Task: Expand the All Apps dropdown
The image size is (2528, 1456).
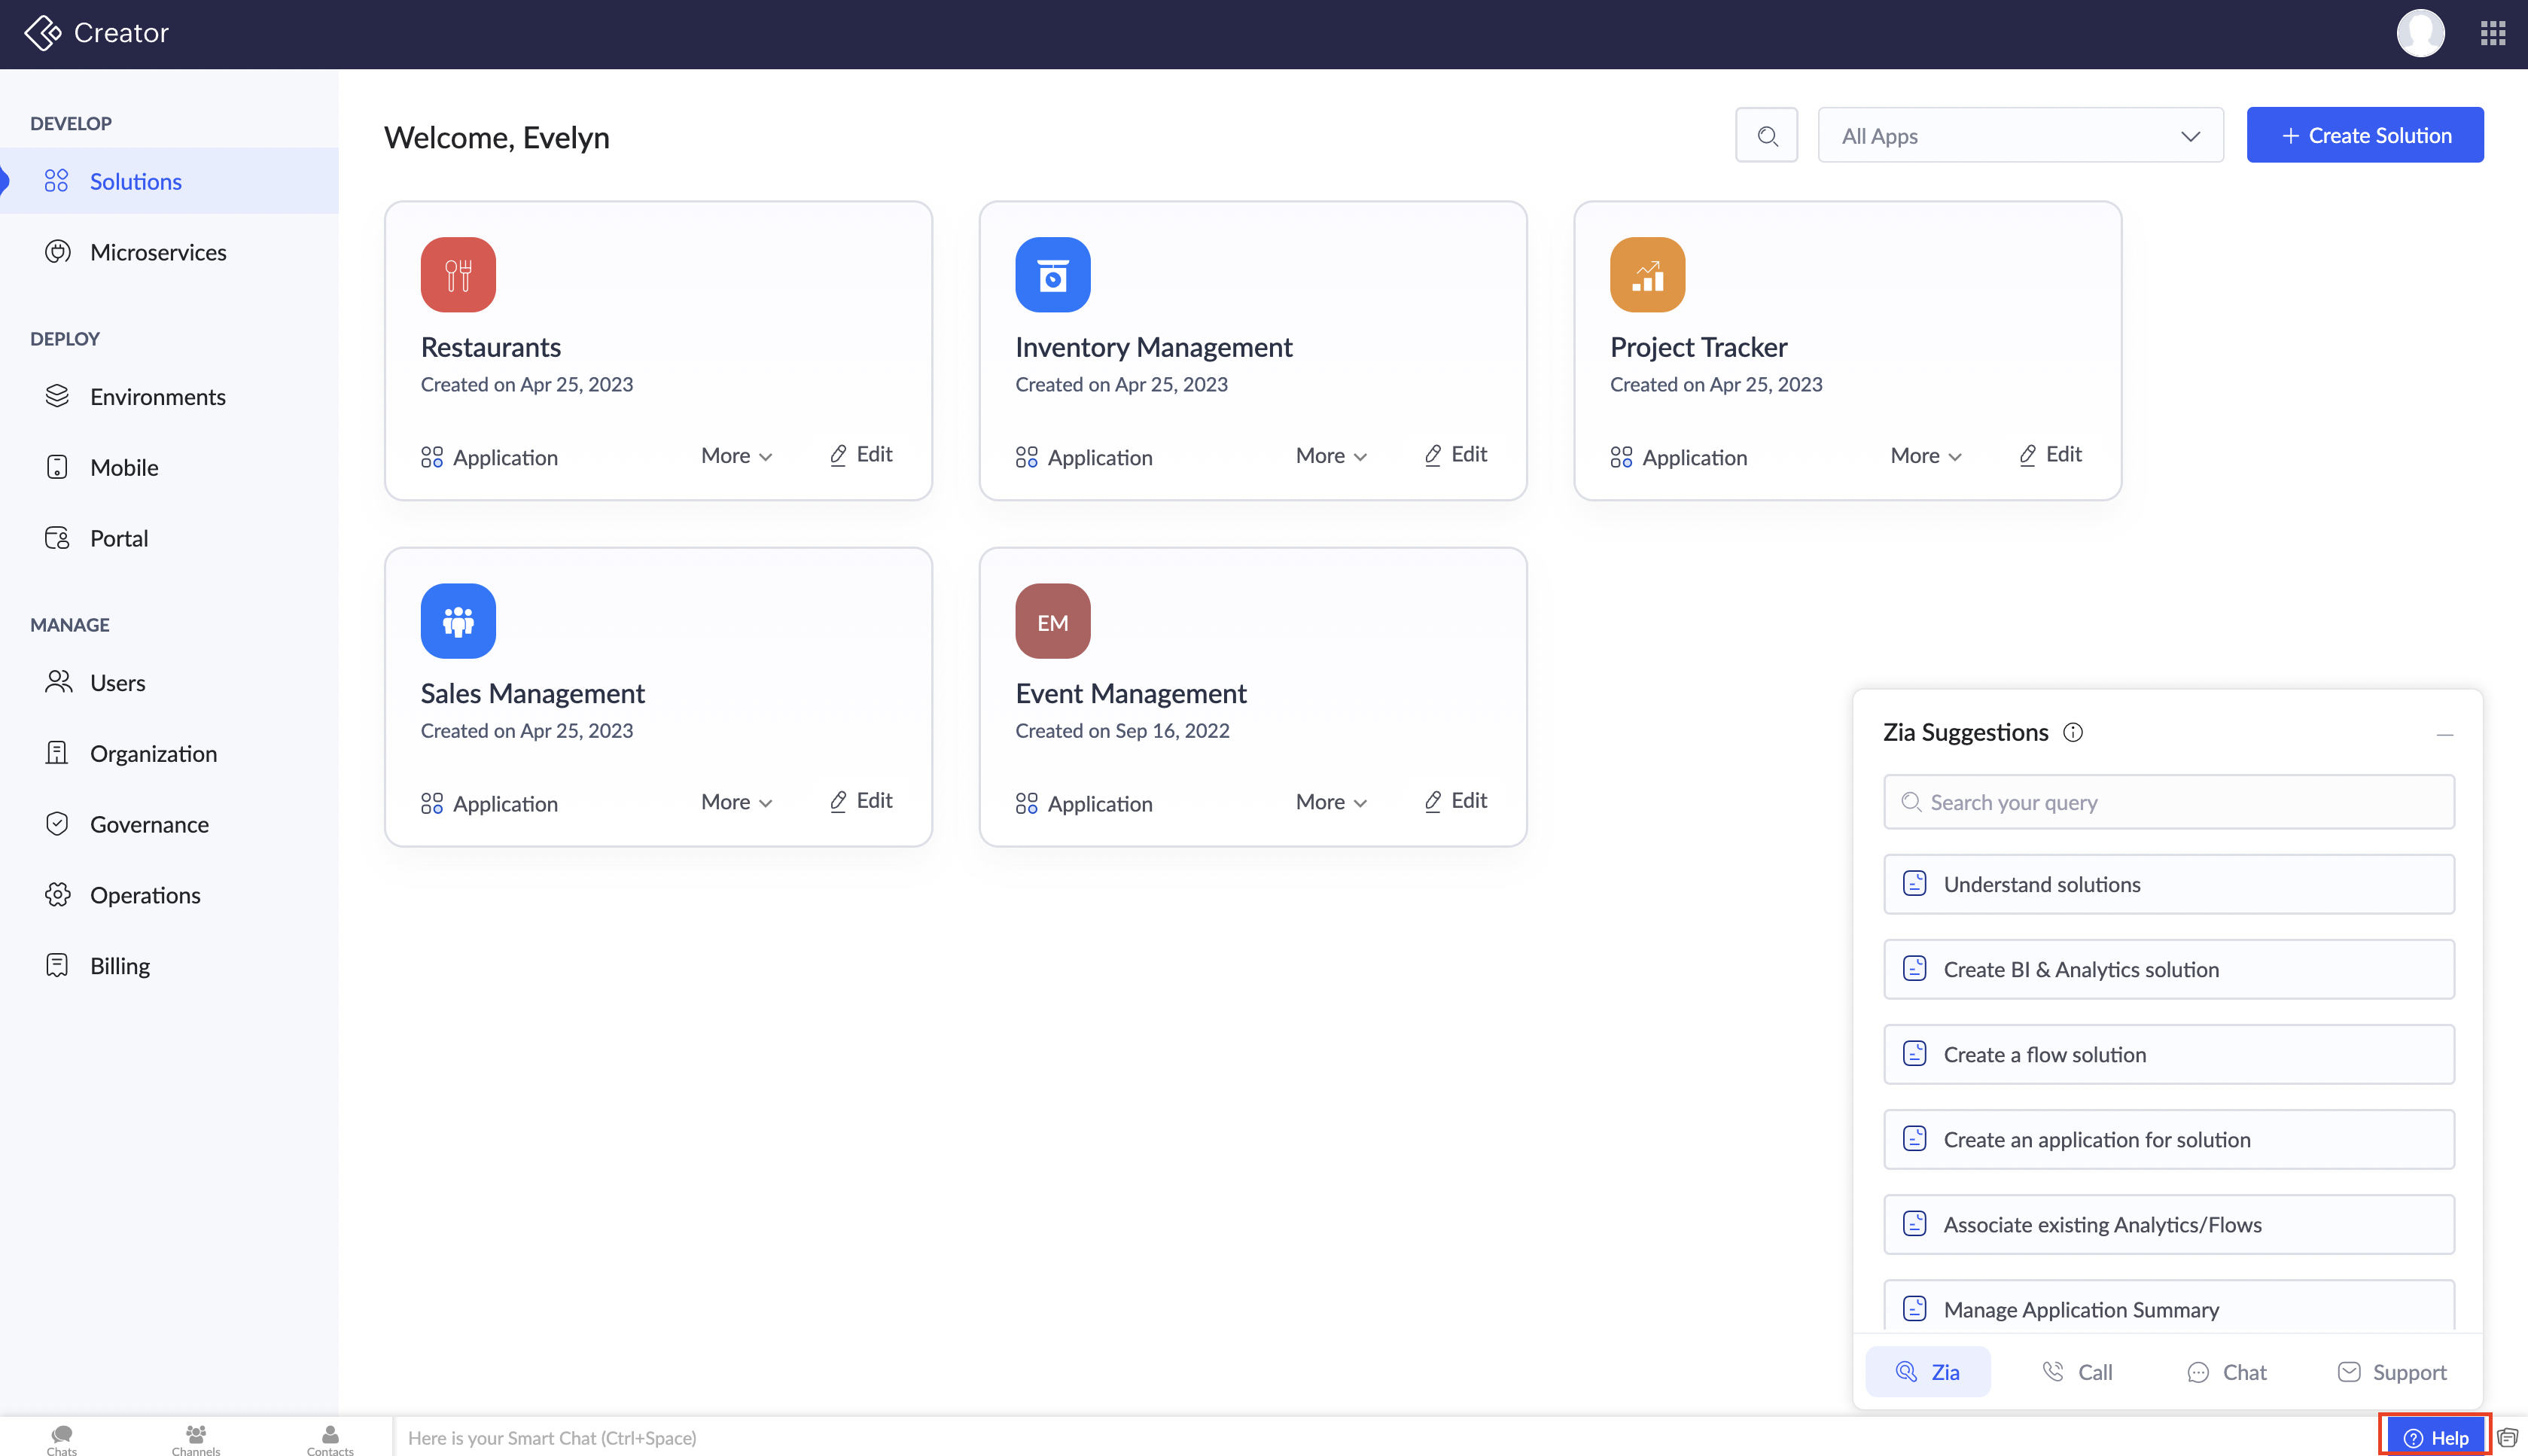Action: coord(2020,135)
